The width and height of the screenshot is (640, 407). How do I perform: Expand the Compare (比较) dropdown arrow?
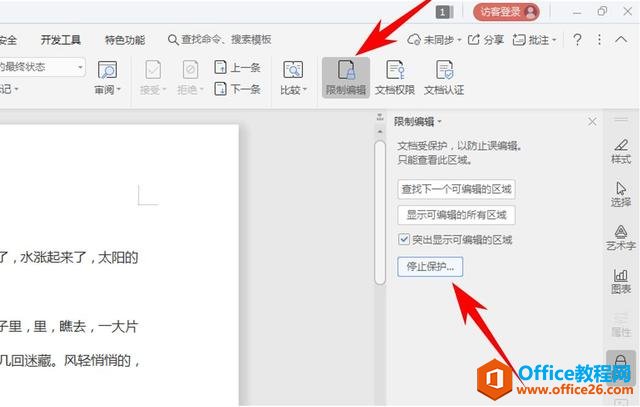point(305,90)
